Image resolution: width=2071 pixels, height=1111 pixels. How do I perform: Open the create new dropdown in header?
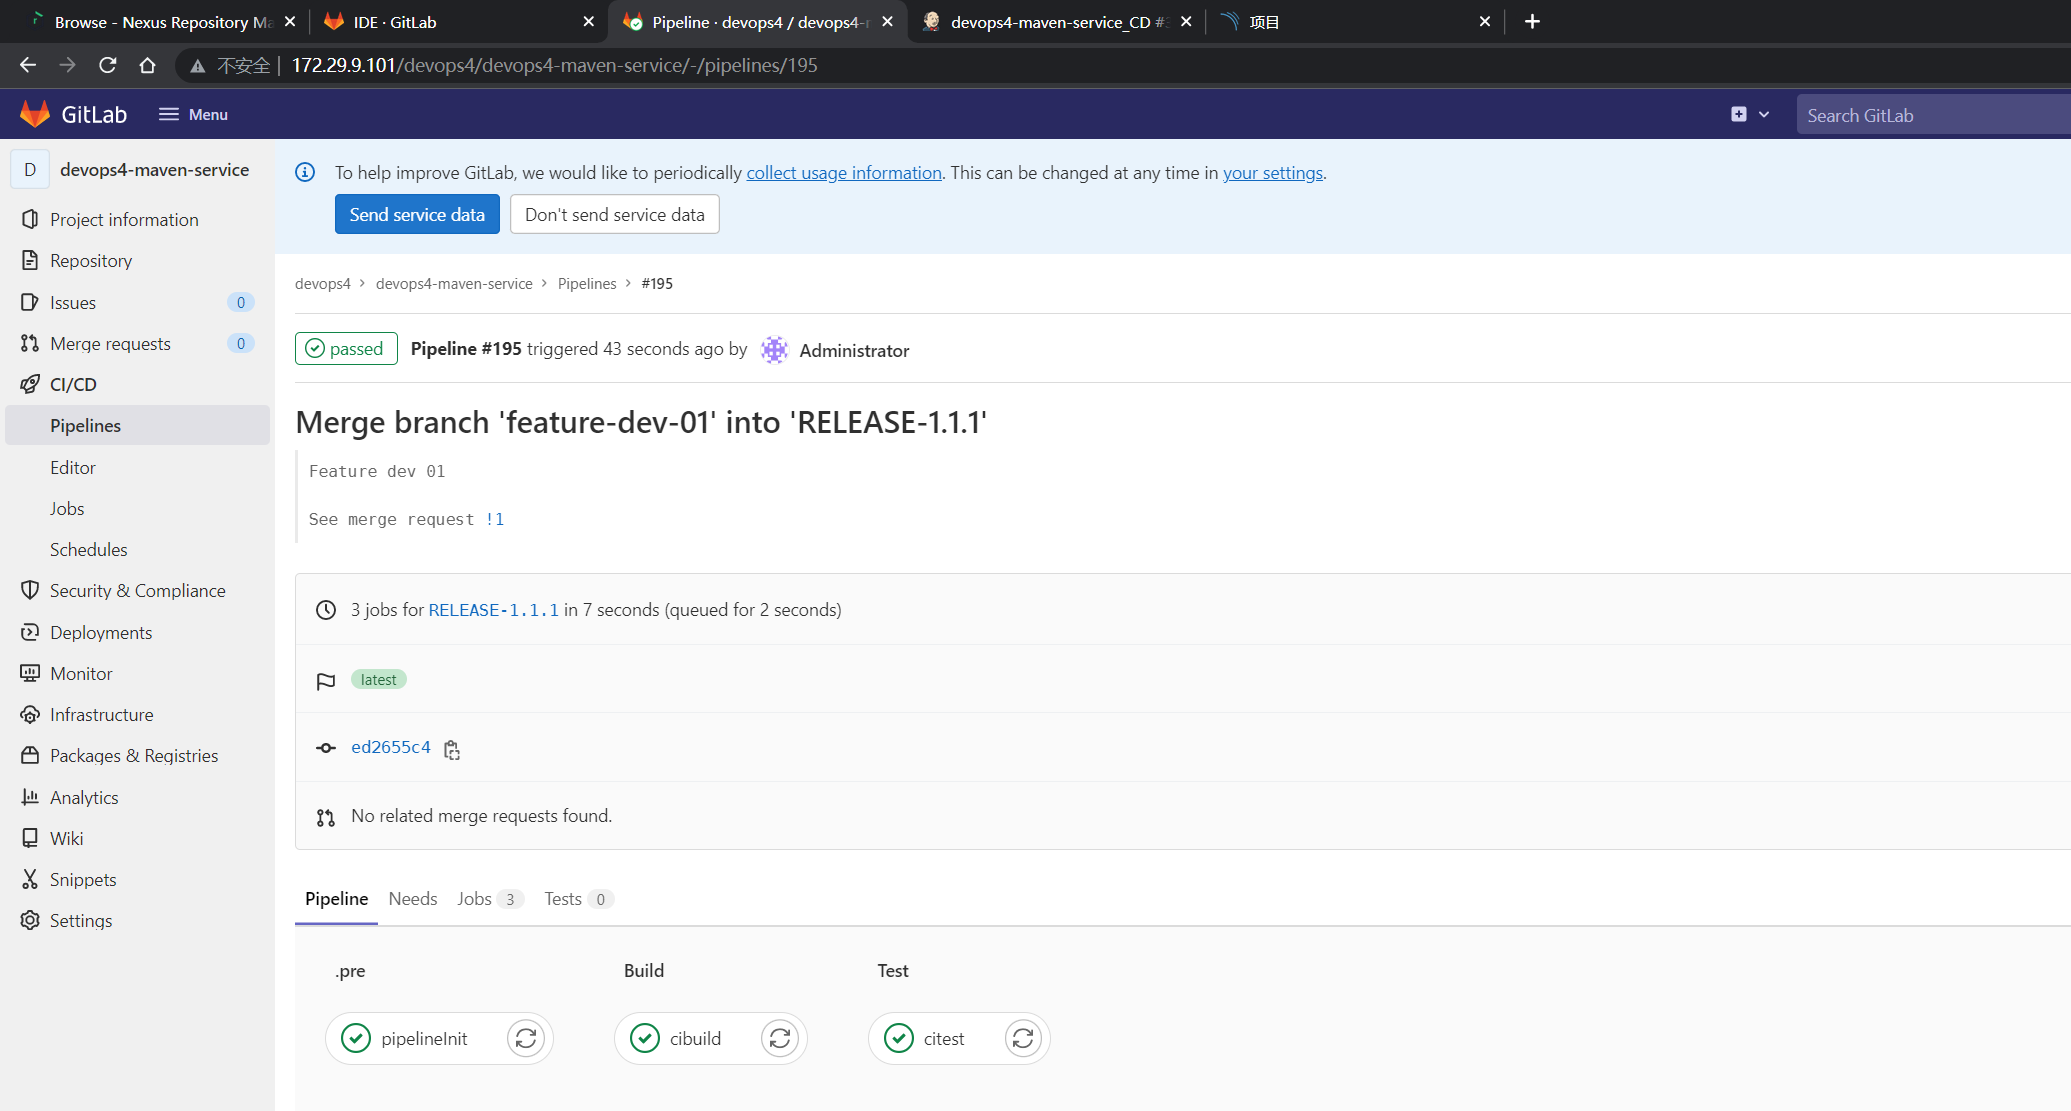pyautogui.click(x=1750, y=114)
